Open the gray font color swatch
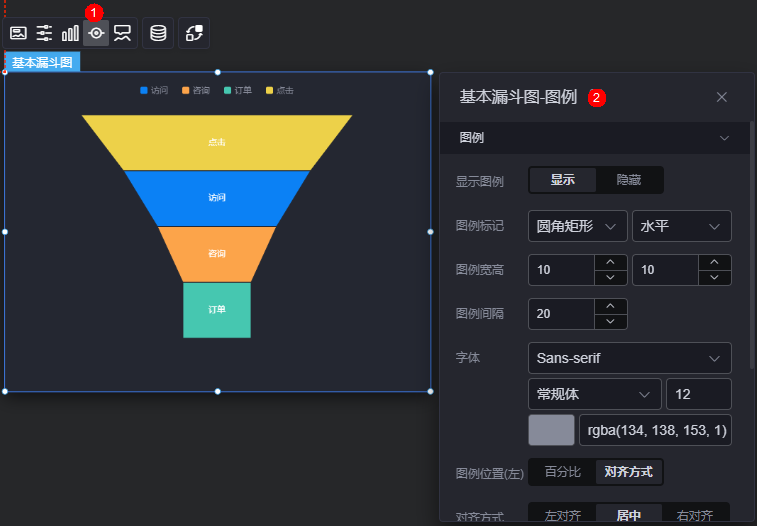This screenshot has height=526, width=757. pyautogui.click(x=551, y=430)
